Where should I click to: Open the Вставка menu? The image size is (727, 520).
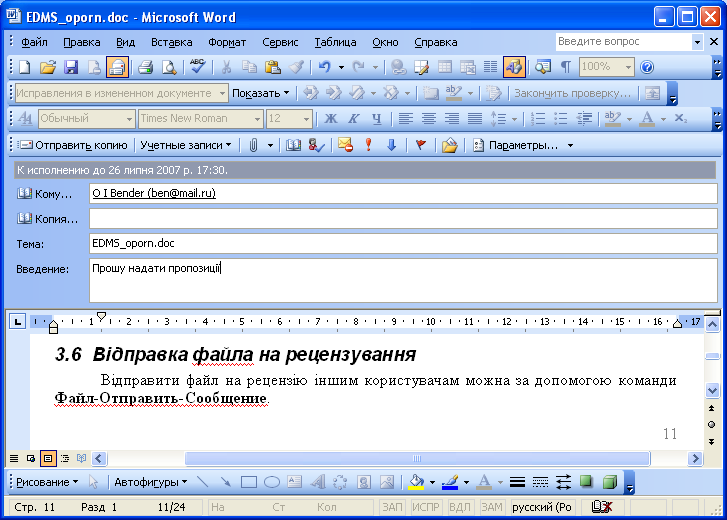coord(172,42)
